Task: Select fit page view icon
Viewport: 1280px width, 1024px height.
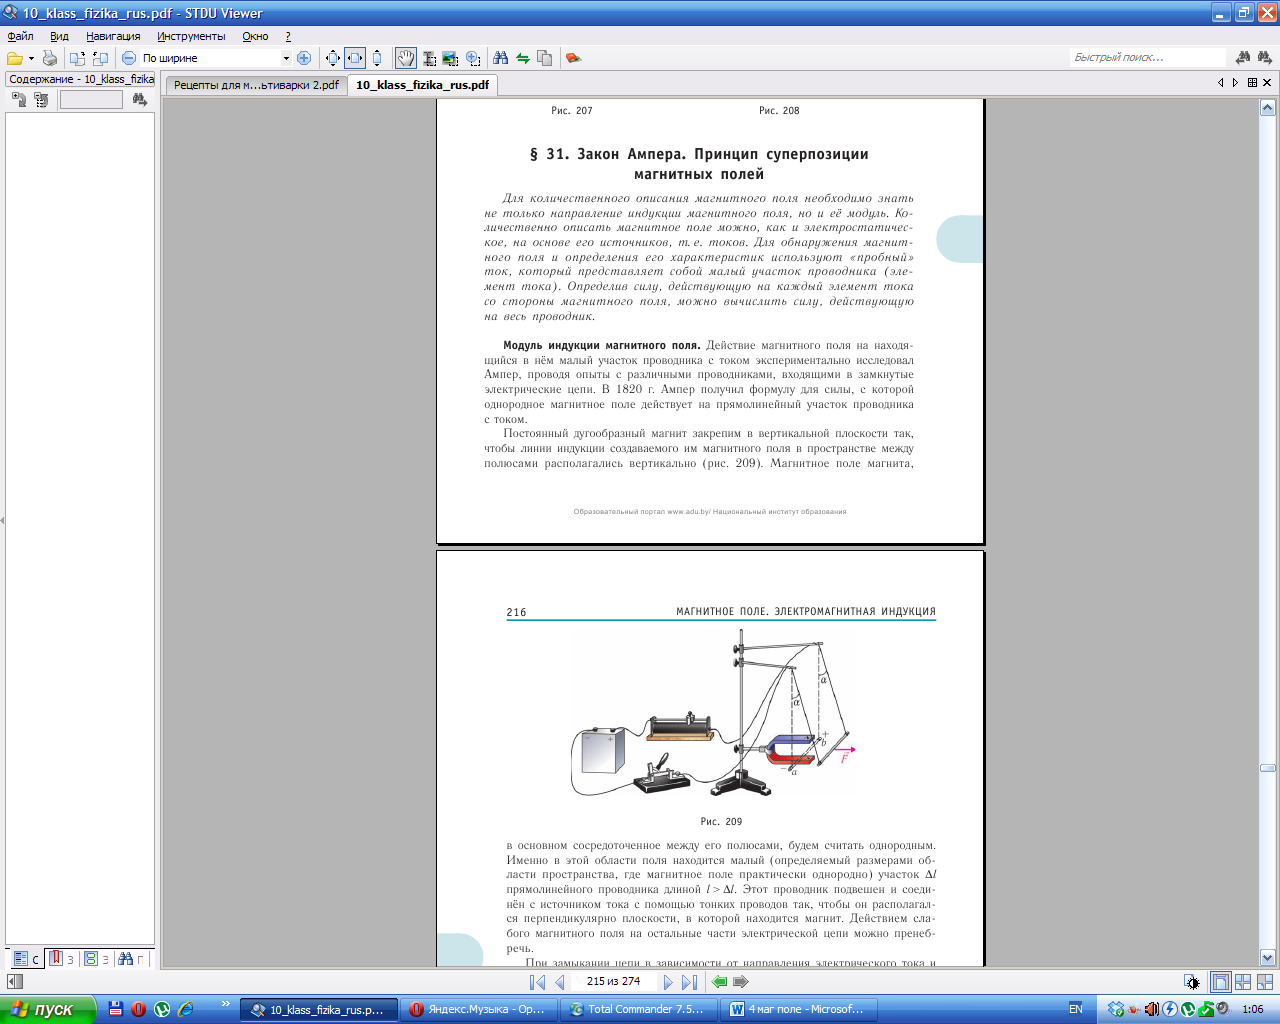Action: pyautogui.click(x=333, y=58)
